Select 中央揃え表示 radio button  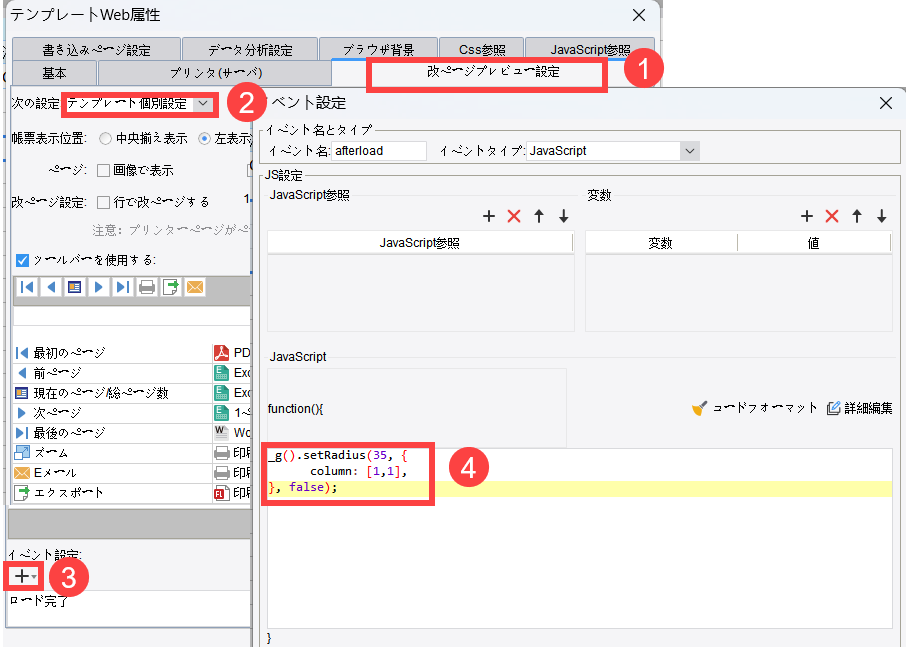click(105, 139)
